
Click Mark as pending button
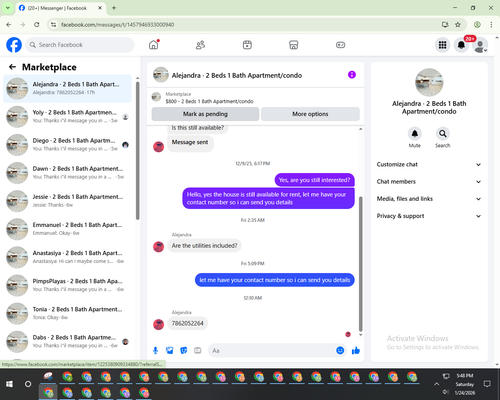coord(205,114)
